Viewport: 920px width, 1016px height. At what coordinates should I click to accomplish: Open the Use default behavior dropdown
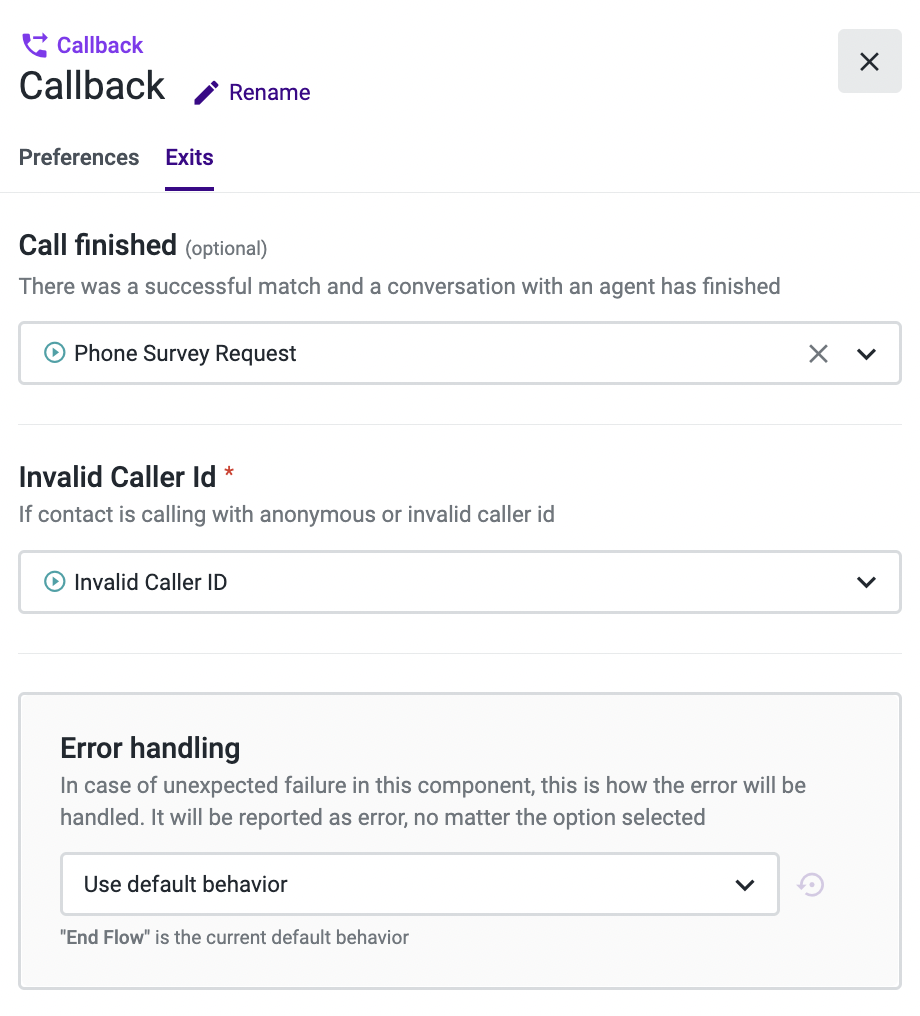(419, 884)
